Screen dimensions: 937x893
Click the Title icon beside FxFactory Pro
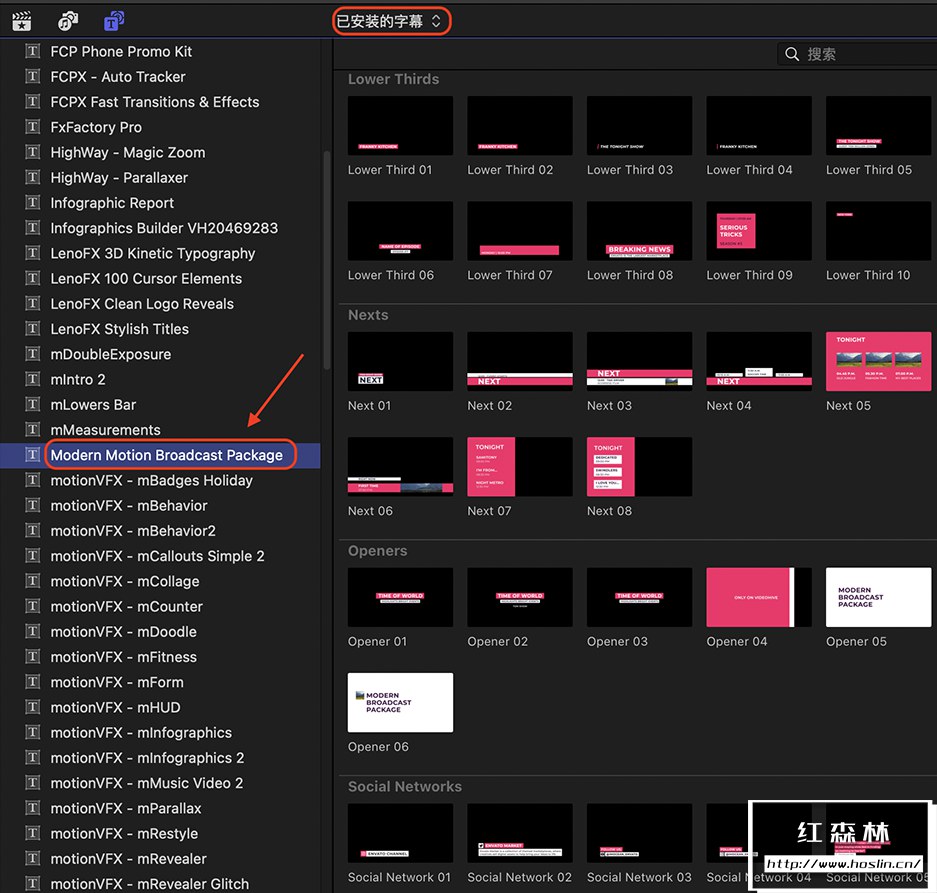32,127
